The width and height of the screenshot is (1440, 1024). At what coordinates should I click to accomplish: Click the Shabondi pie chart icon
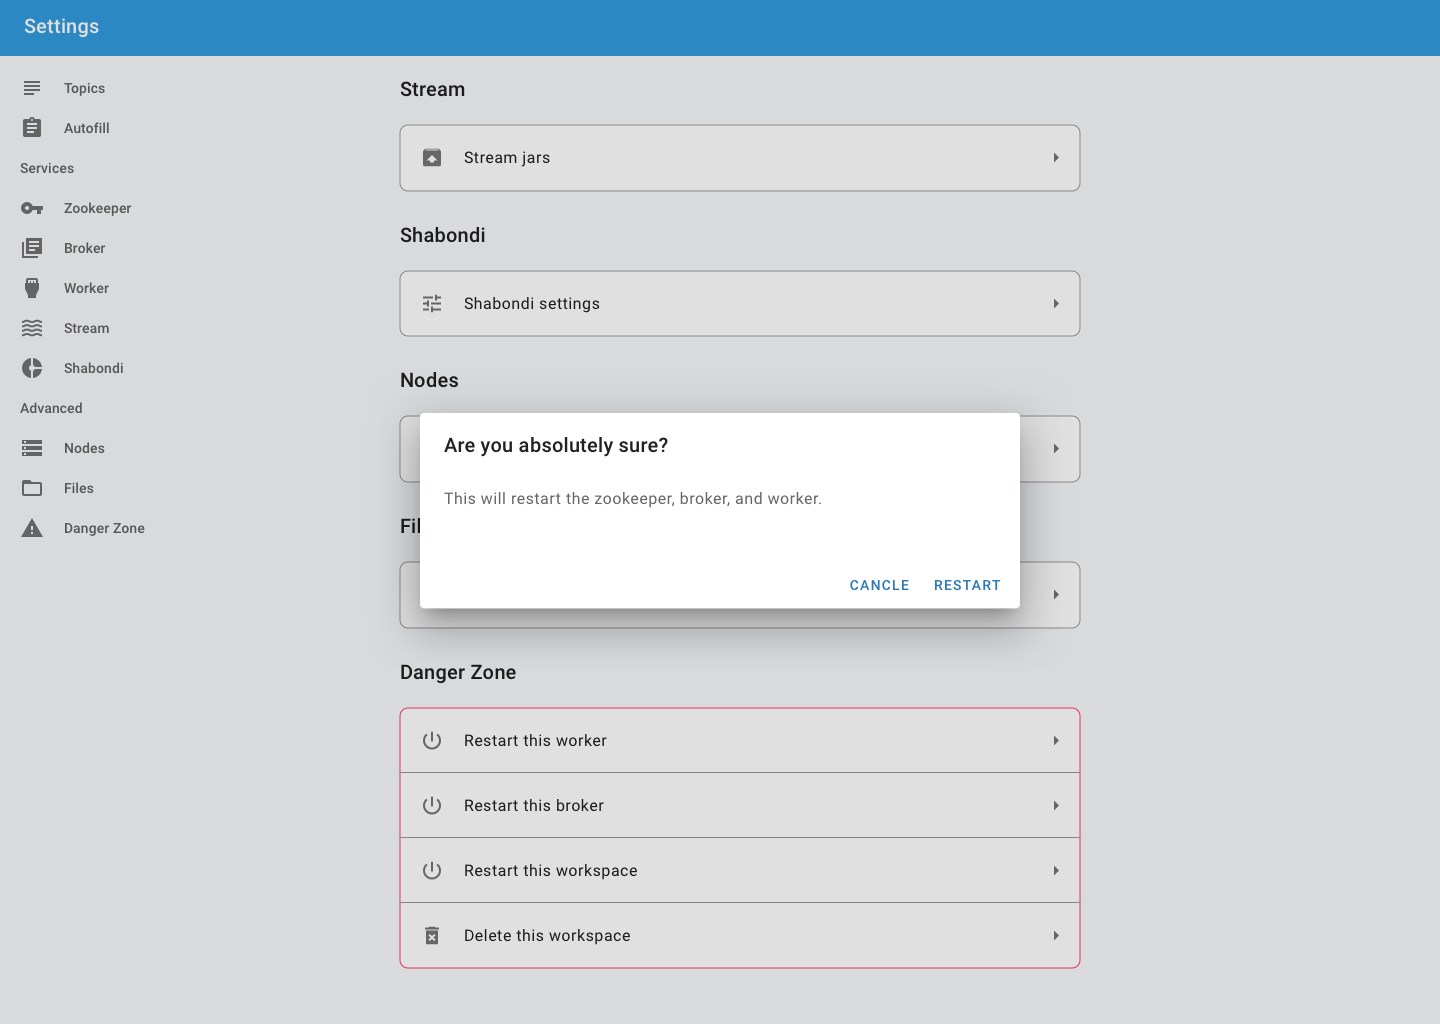coord(32,368)
